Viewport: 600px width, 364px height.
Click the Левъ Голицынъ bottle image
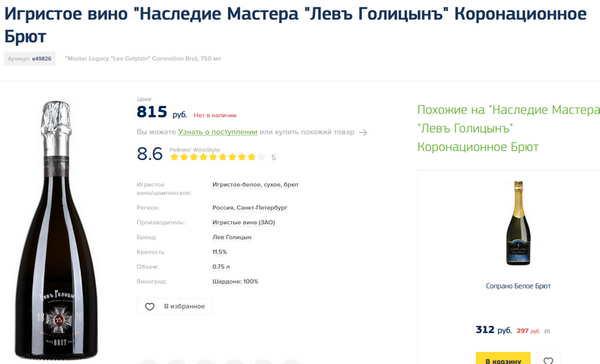pos(56,230)
